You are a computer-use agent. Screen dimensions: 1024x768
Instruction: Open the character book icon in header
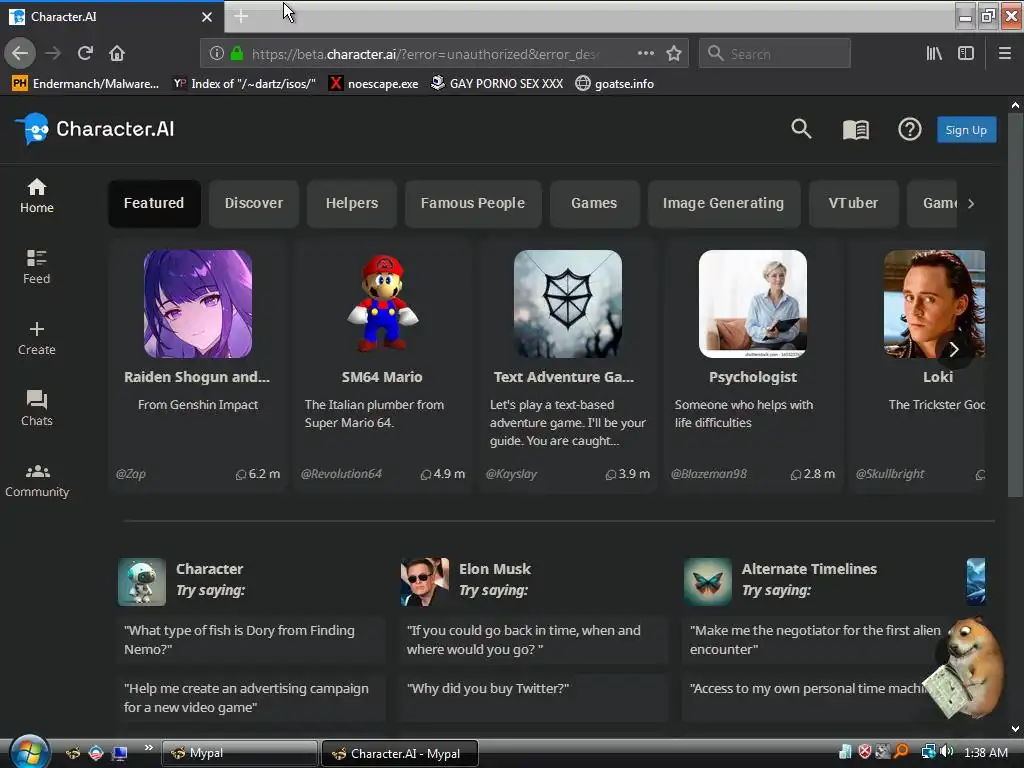[x=856, y=130]
